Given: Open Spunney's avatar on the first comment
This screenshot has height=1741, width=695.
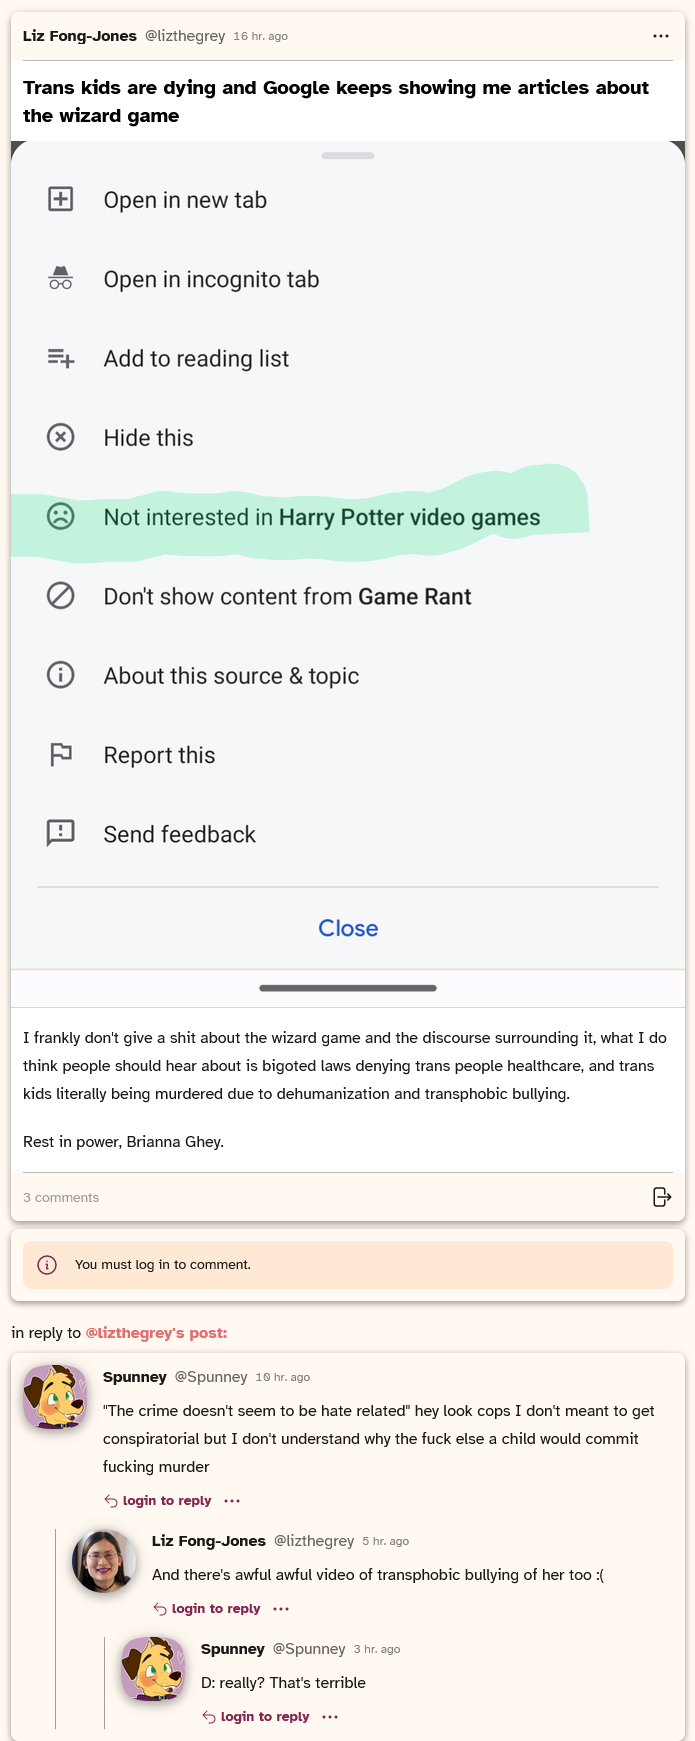Looking at the screenshot, I should pos(55,1397).
